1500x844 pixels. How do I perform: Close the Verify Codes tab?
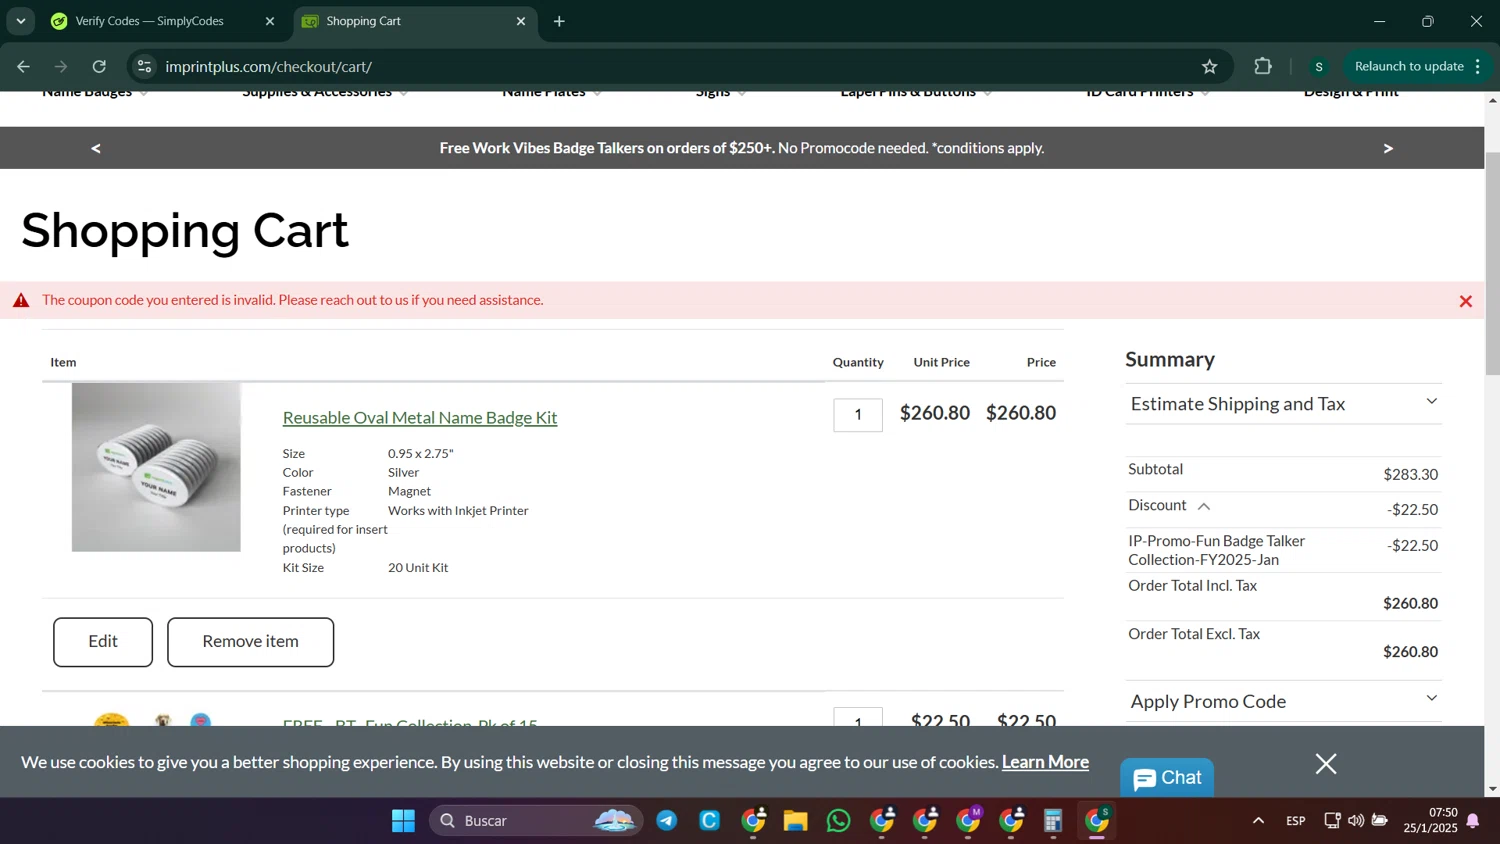(269, 21)
